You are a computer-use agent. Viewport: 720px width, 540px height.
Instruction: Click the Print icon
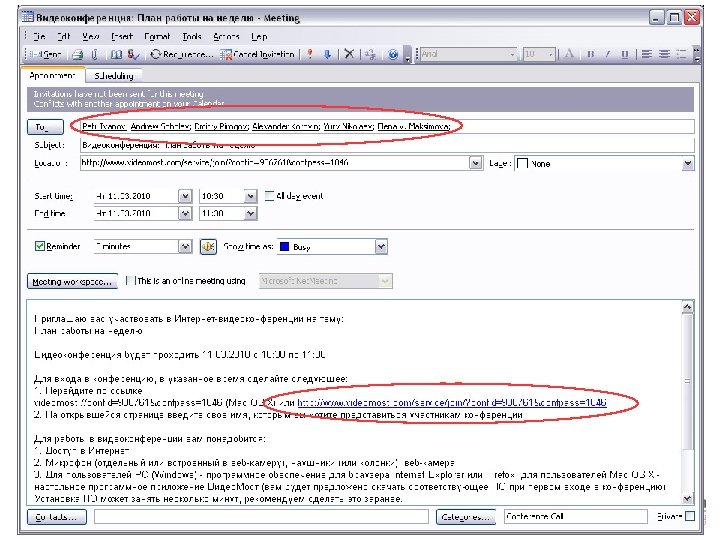click(78, 55)
